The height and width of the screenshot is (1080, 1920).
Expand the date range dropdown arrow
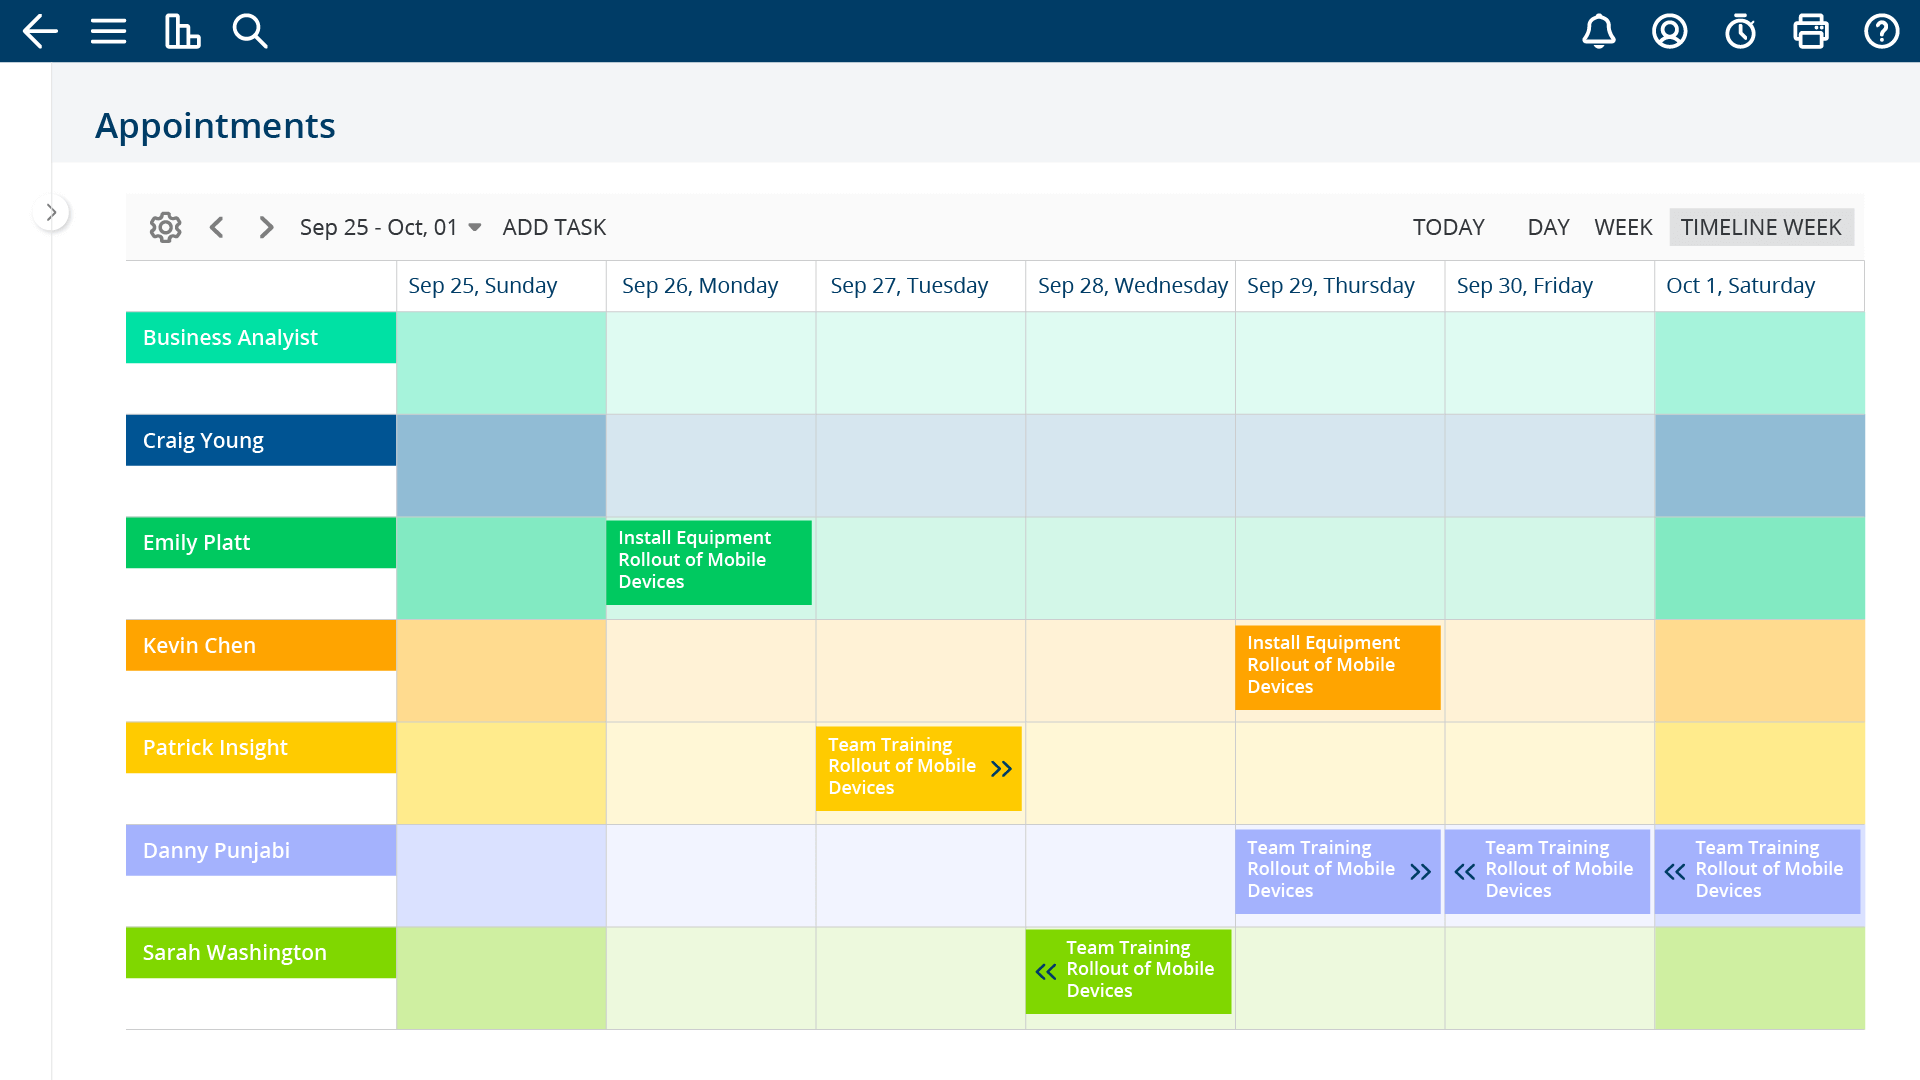click(477, 227)
